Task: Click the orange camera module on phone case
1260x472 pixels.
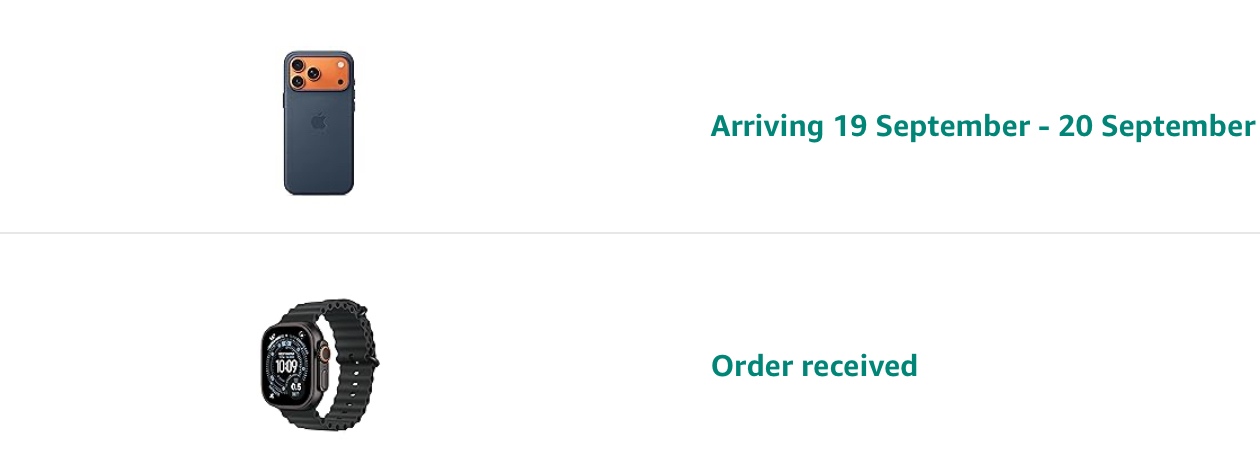Action: tap(318, 75)
